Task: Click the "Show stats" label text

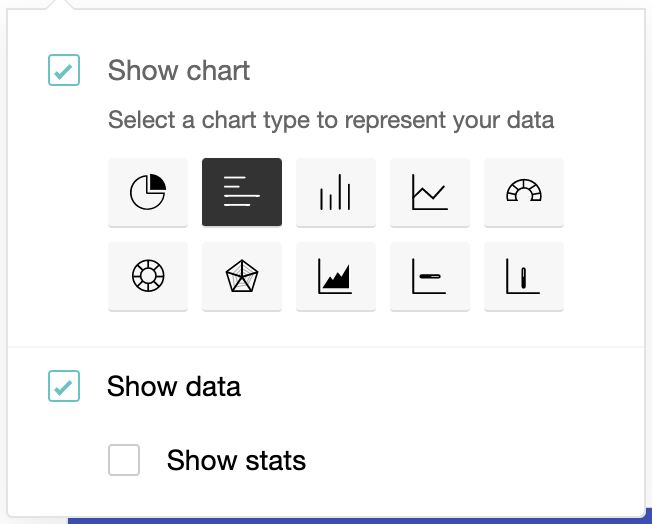Action: click(236, 460)
